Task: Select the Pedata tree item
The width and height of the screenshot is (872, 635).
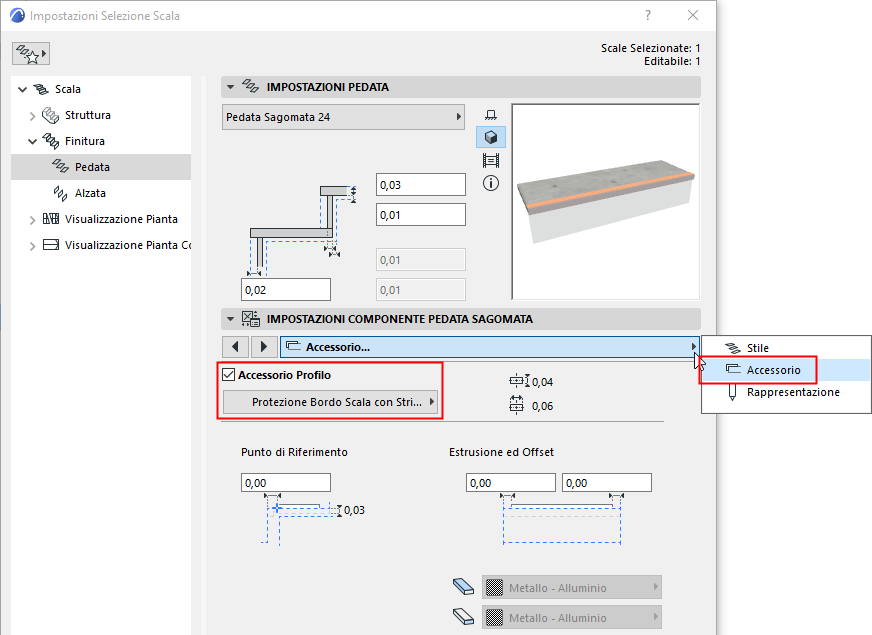Action: tap(101, 167)
